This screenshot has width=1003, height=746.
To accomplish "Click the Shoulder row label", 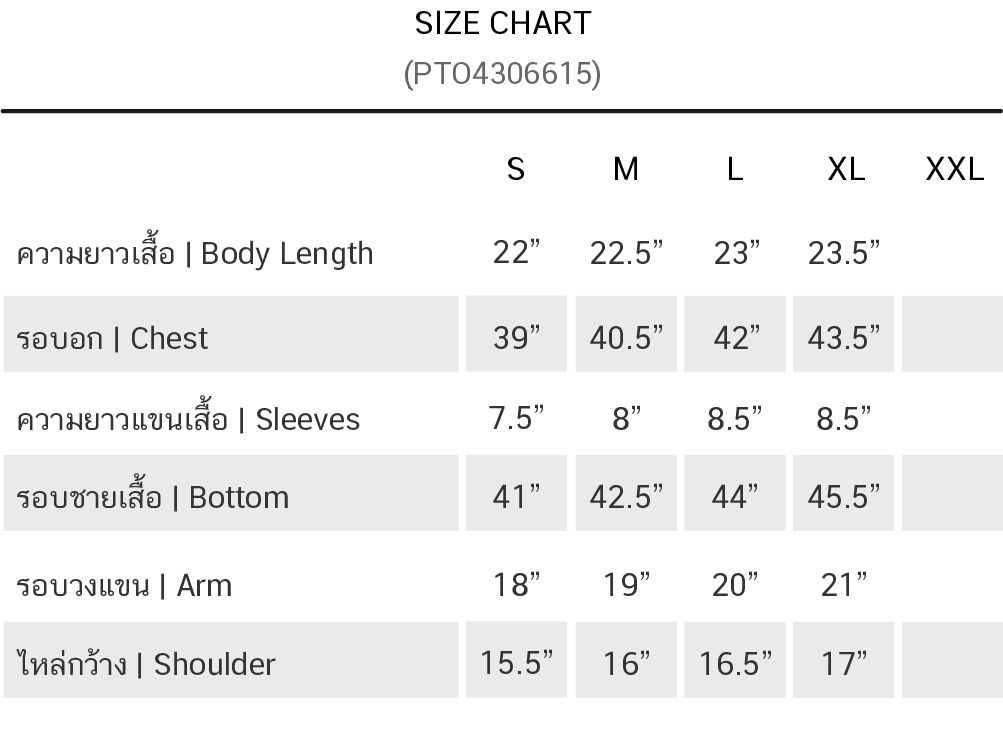I will 146,663.
